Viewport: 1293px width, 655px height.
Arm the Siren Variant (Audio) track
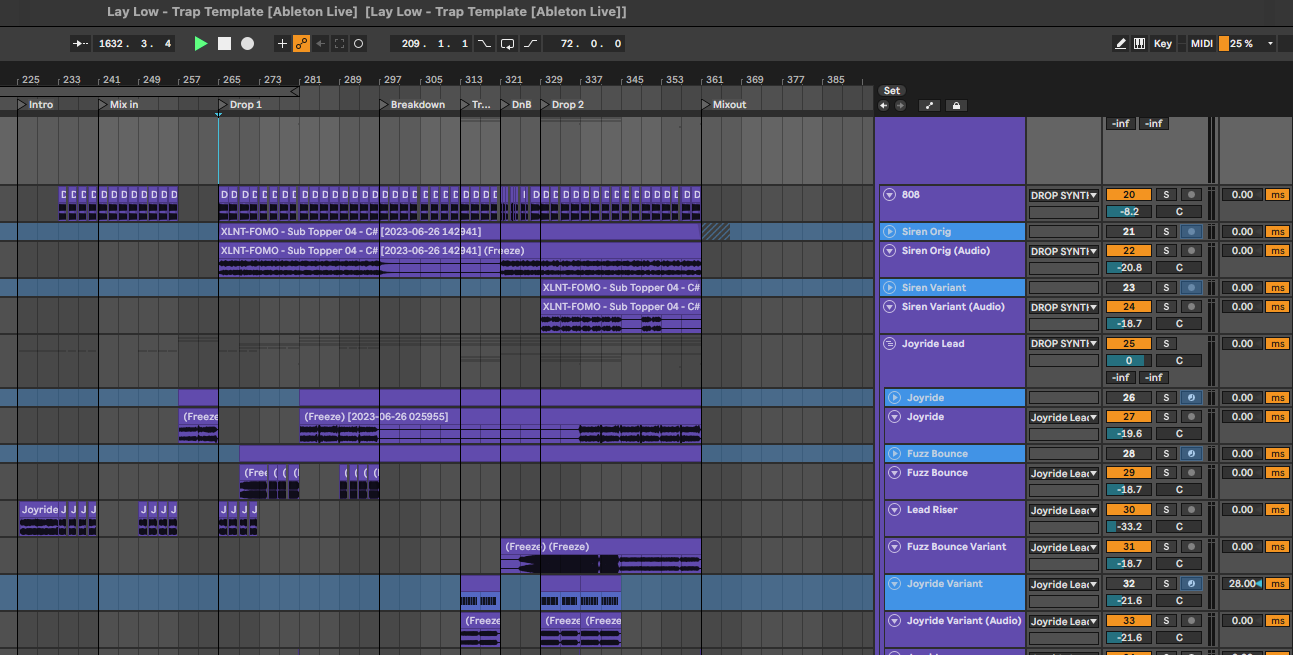pyautogui.click(x=1190, y=307)
